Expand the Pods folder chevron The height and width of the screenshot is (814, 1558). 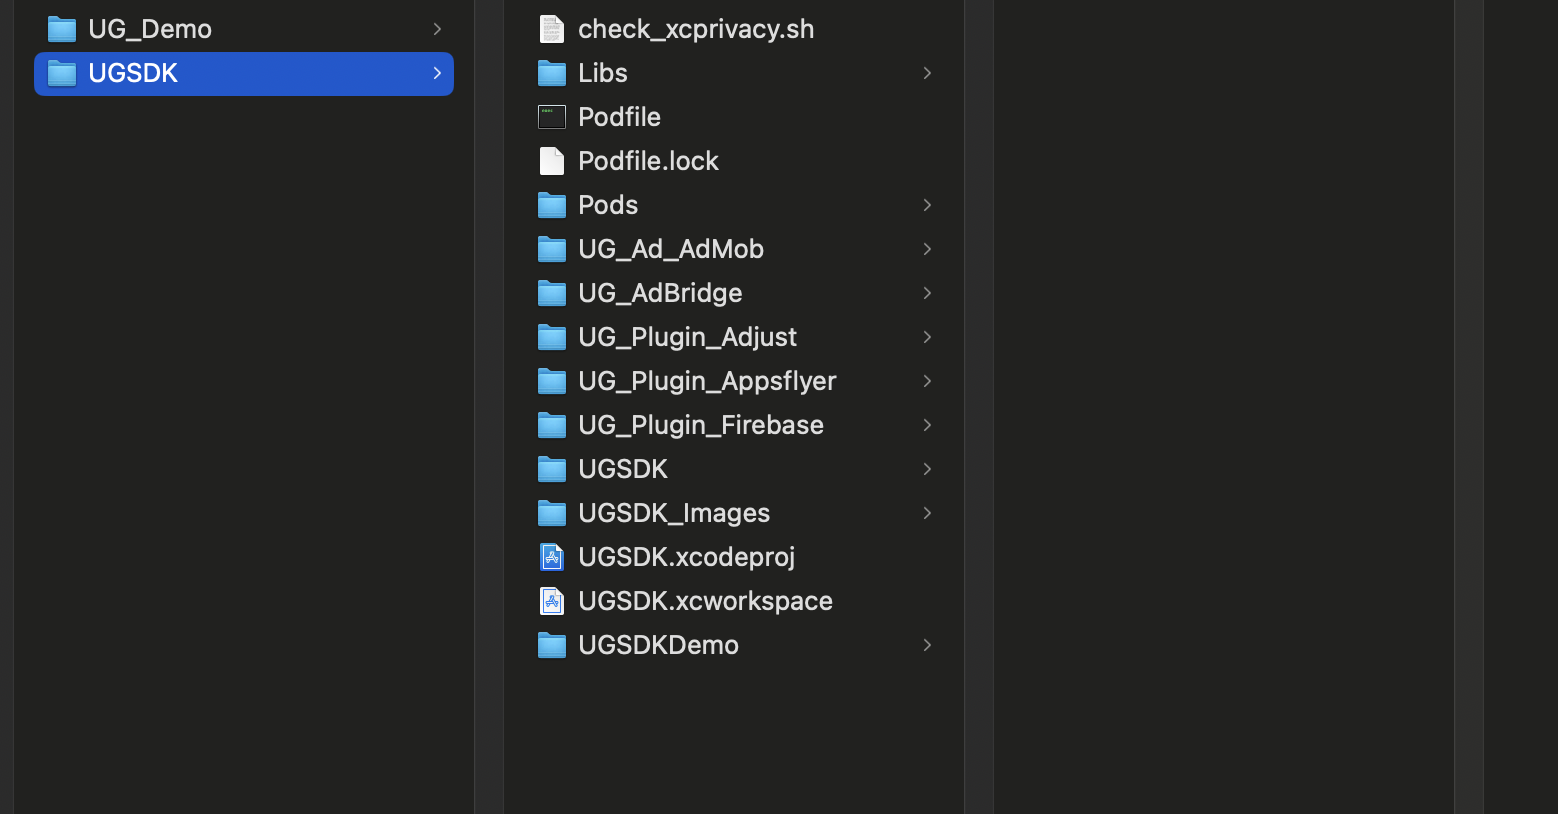pyautogui.click(x=926, y=205)
